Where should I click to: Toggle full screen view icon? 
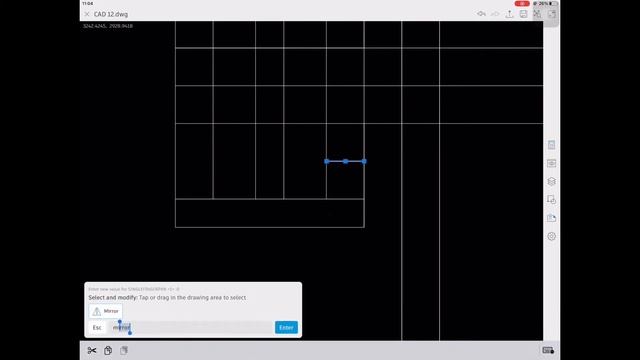[x=551, y=14]
